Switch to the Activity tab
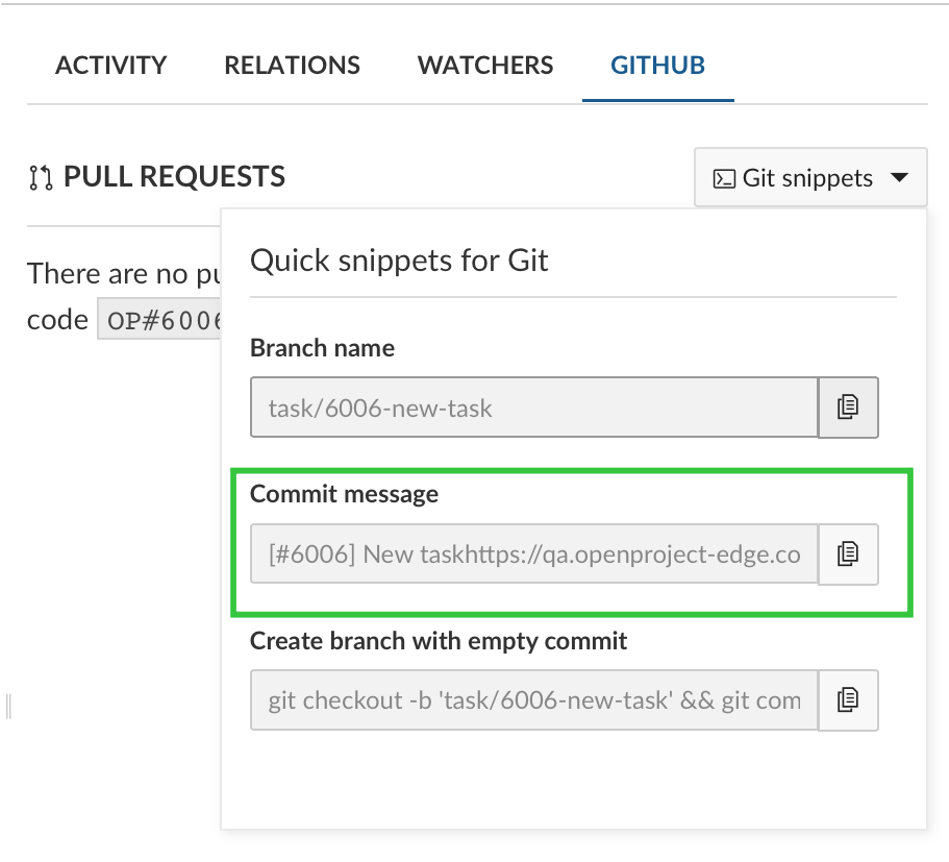This screenshot has width=949, height=862. 111,66
